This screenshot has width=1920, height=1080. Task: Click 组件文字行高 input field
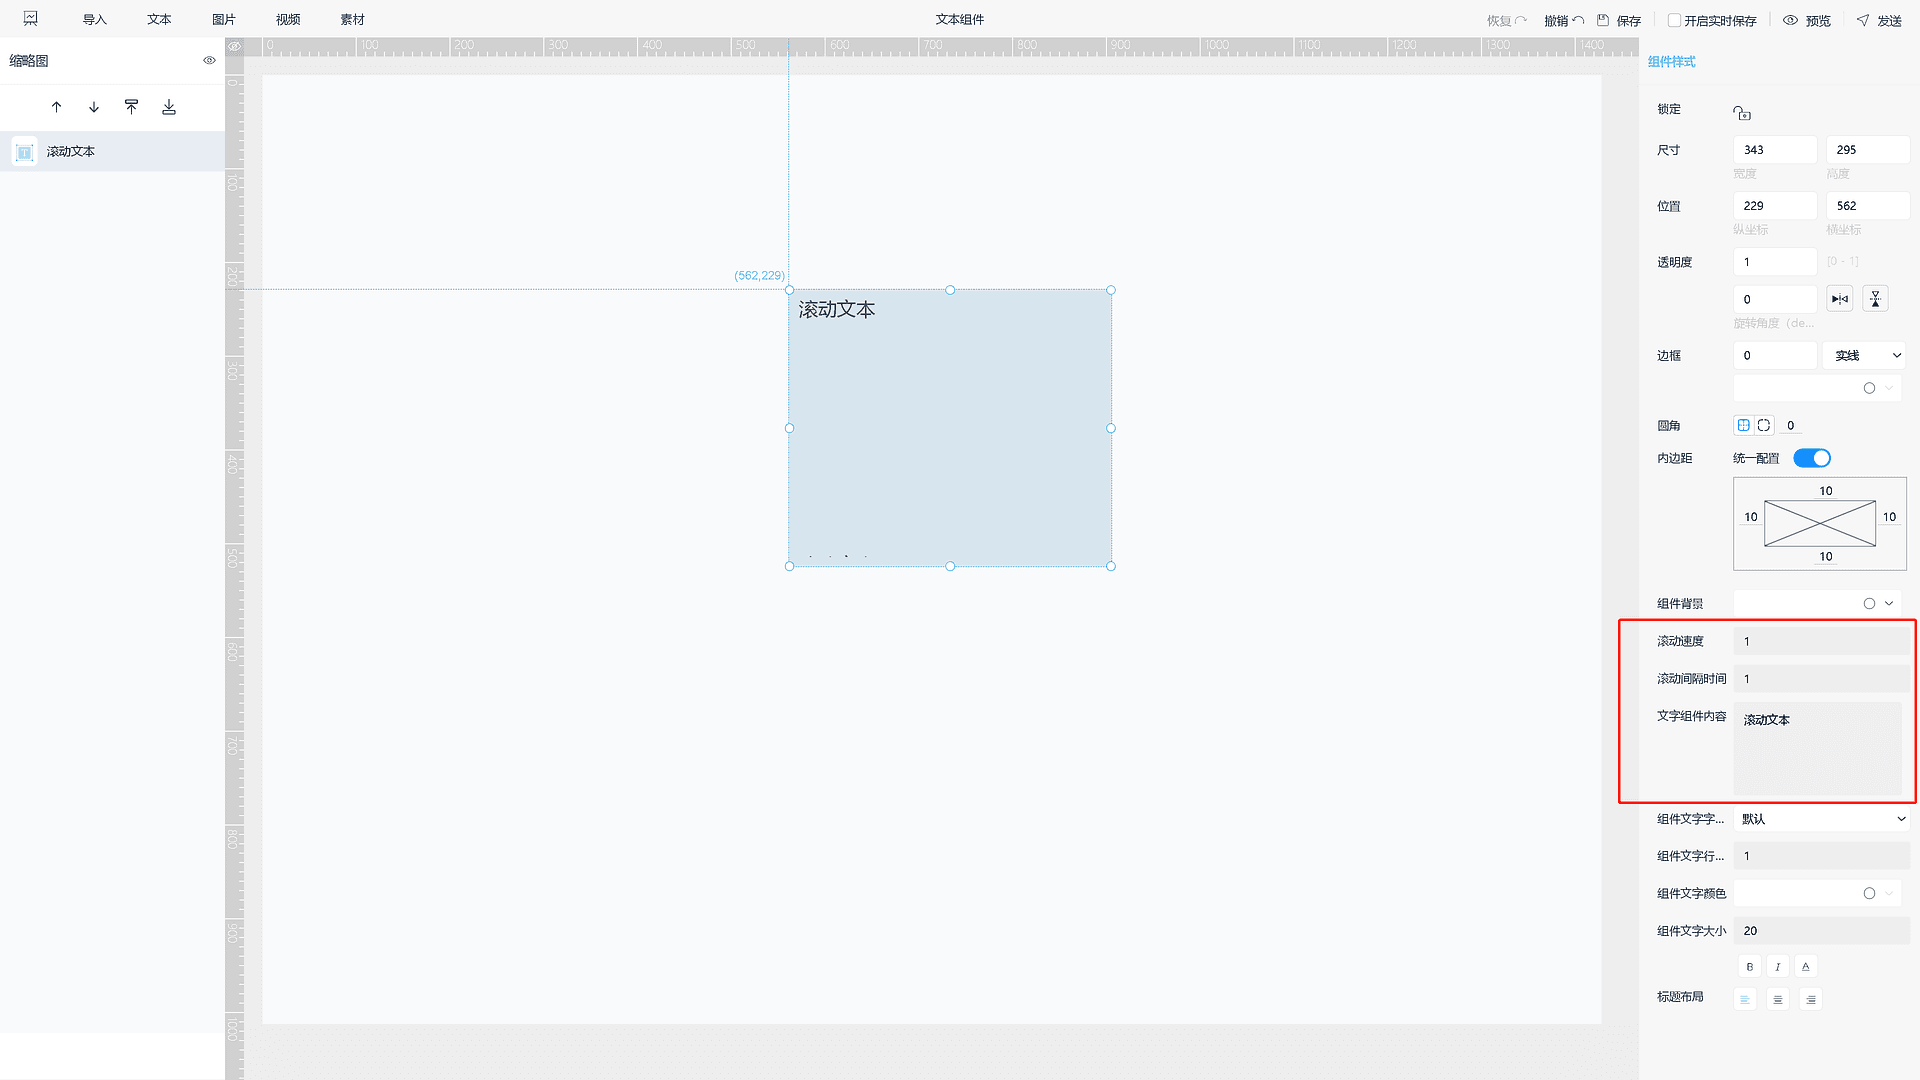pyautogui.click(x=1822, y=856)
